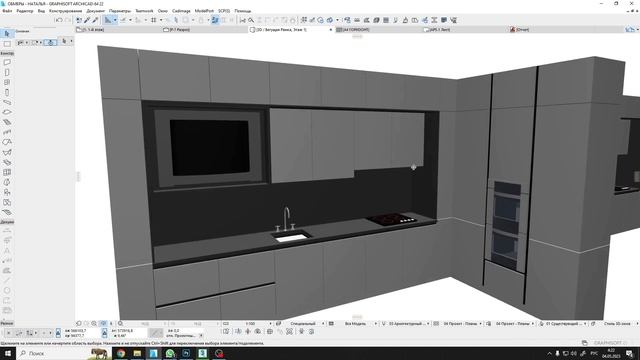
Task: Select the Zone tool
Action: [7, 202]
